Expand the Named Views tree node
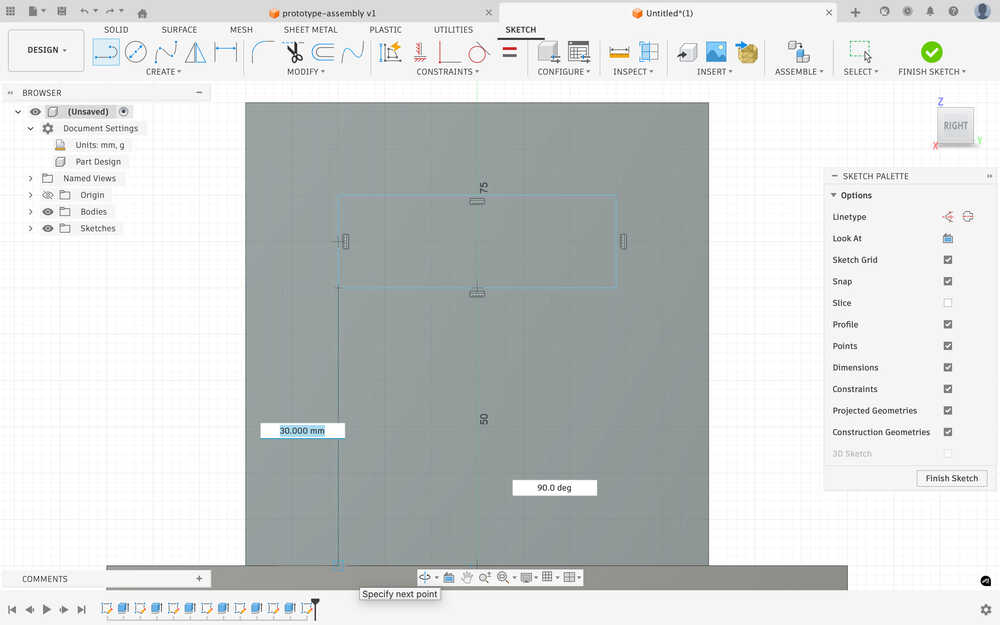This screenshot has width=1000, height=625. pos(30,179)
